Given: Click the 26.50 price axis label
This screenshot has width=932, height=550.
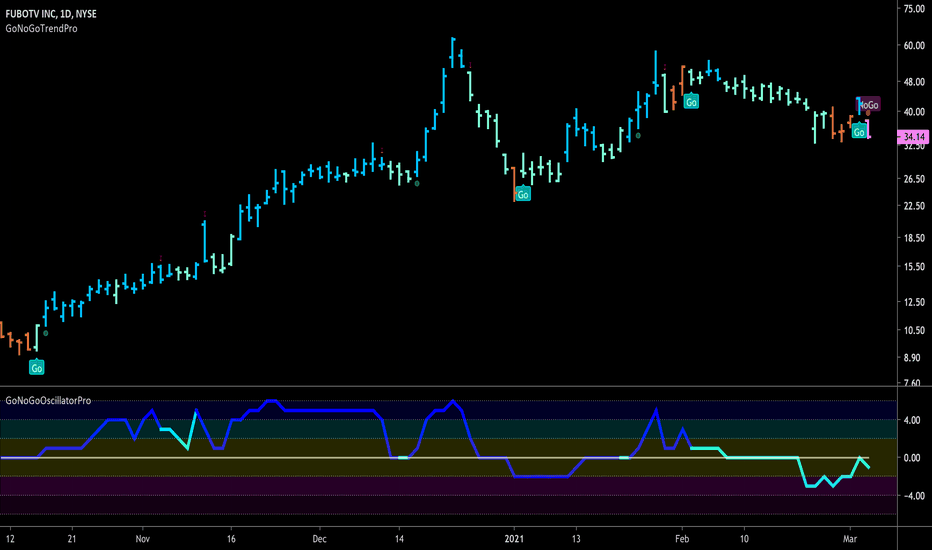Looking at the screenshot, I should pos(914,178).
